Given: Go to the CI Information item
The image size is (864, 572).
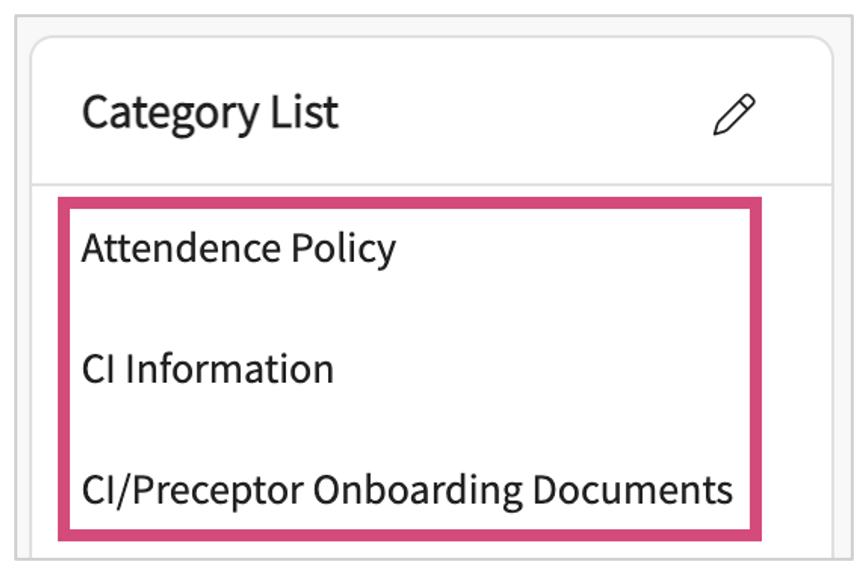Looking at the screenshot, I should pyautogui.click(x=208, y=369).
